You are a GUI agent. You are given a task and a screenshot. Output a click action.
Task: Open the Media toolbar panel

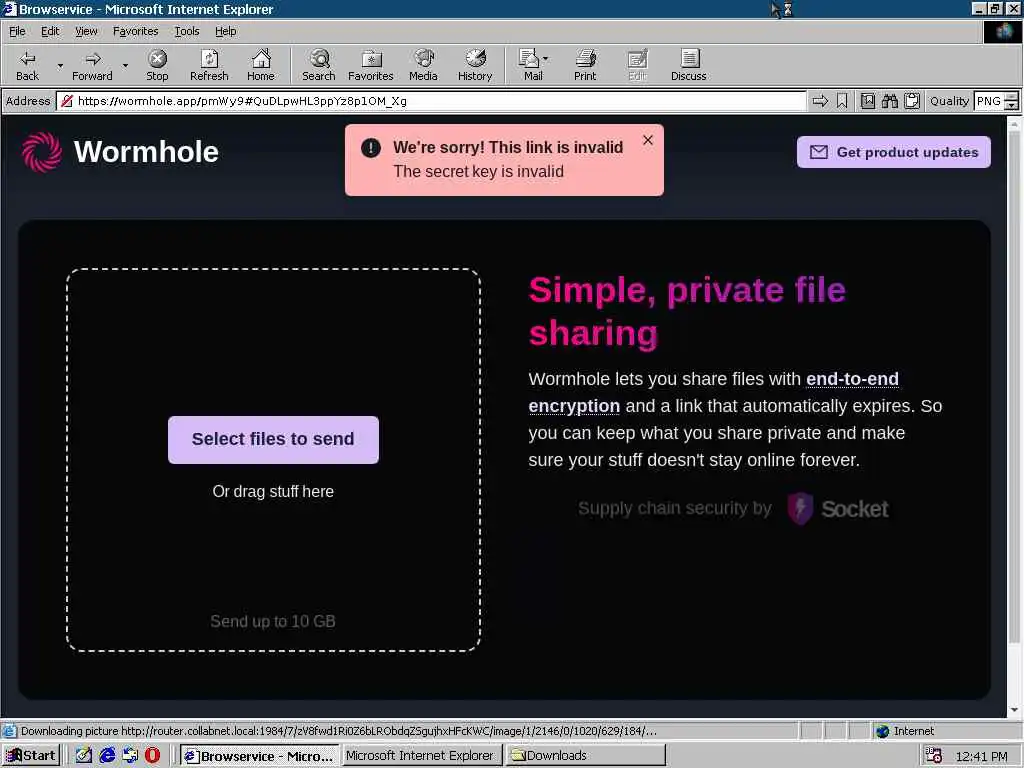click(423, 65)
